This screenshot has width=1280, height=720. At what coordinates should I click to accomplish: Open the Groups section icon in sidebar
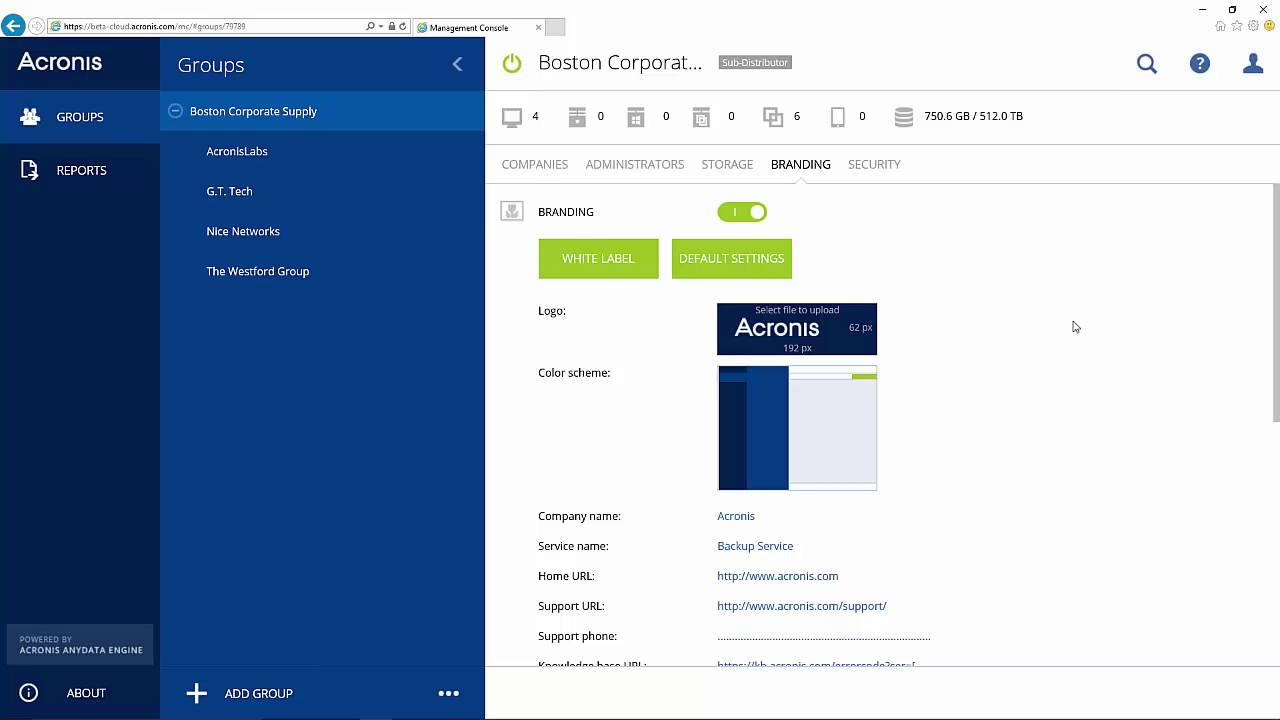(x=30, y=117)
